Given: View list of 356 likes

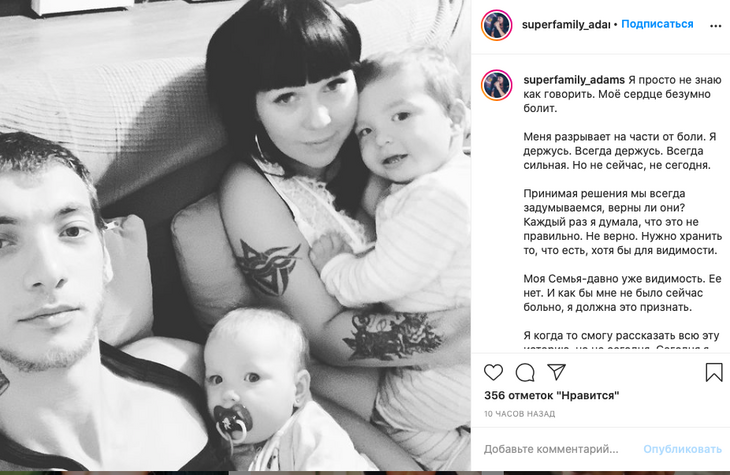Looking at the screenshot, I should (552, 395).
